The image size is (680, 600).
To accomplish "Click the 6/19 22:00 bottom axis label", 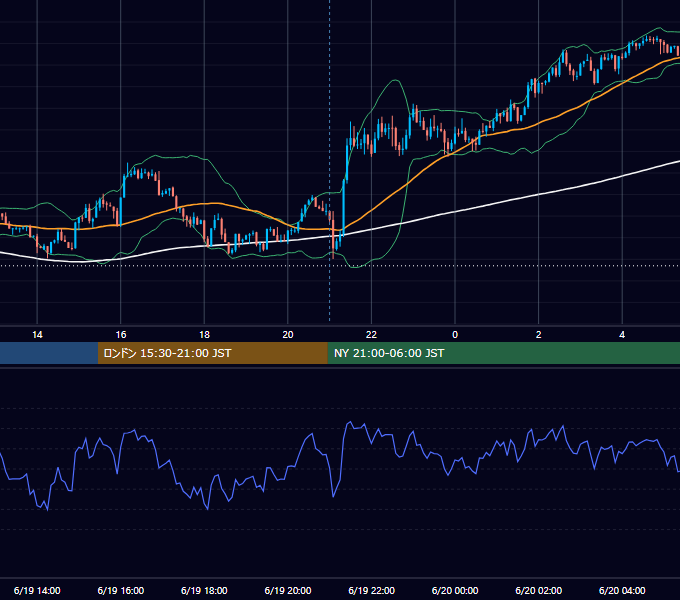I will coord(372,590).
